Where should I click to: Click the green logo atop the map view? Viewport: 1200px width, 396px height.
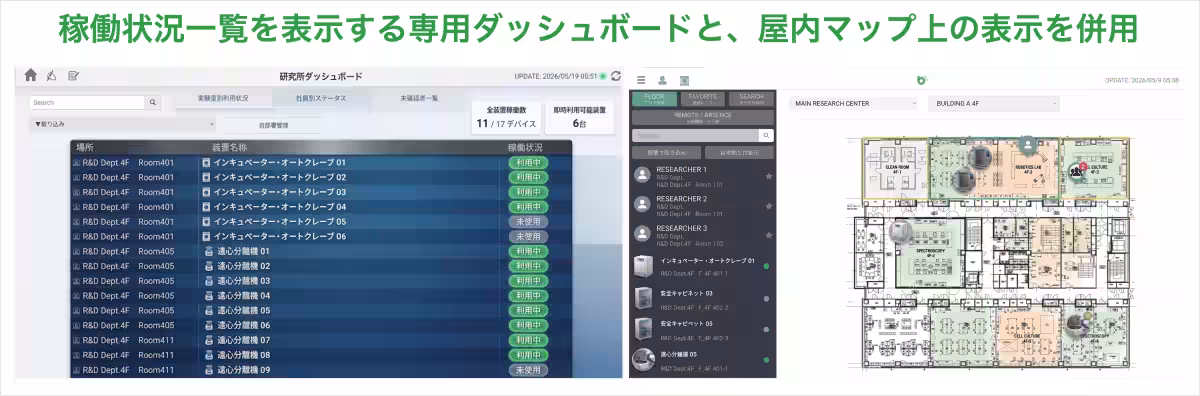[921, 79]
